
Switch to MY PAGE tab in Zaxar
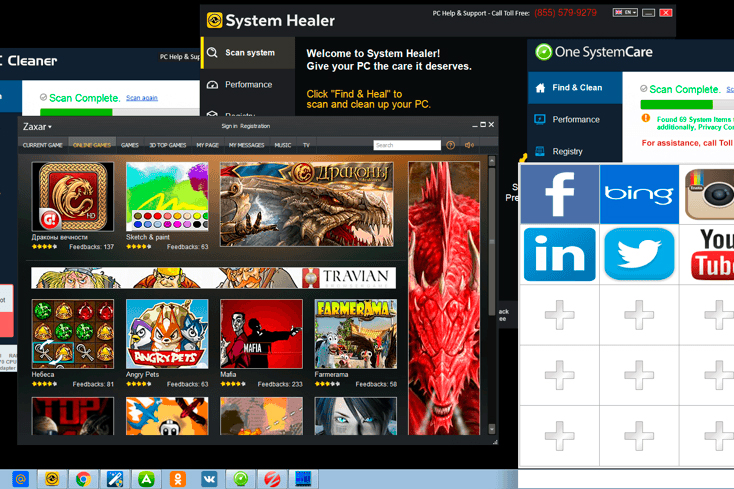pos(207,145)
